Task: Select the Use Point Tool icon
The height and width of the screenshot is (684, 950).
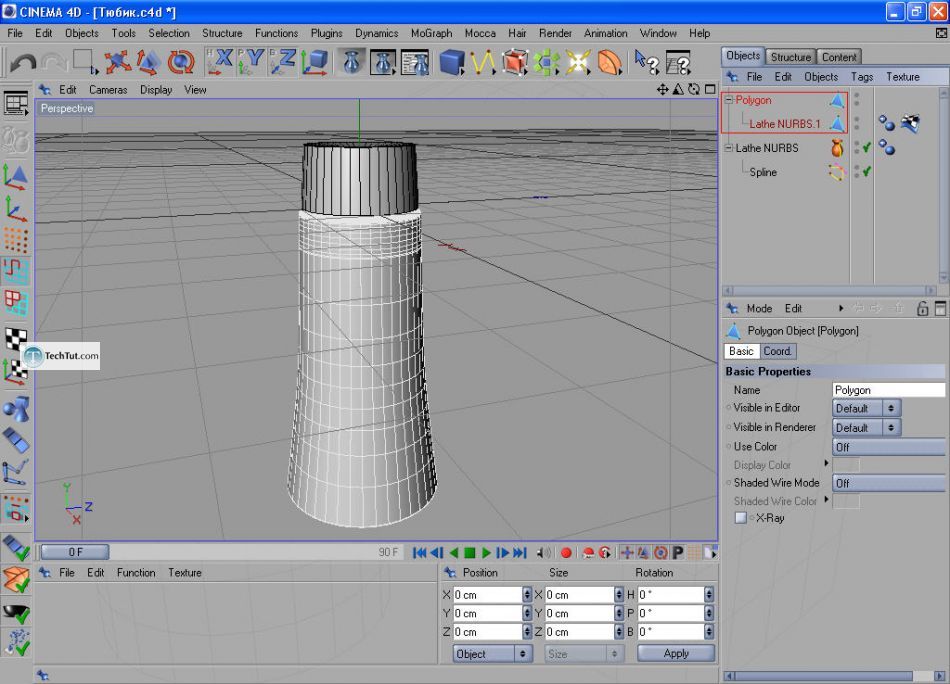Action: (x=16, y=240)
